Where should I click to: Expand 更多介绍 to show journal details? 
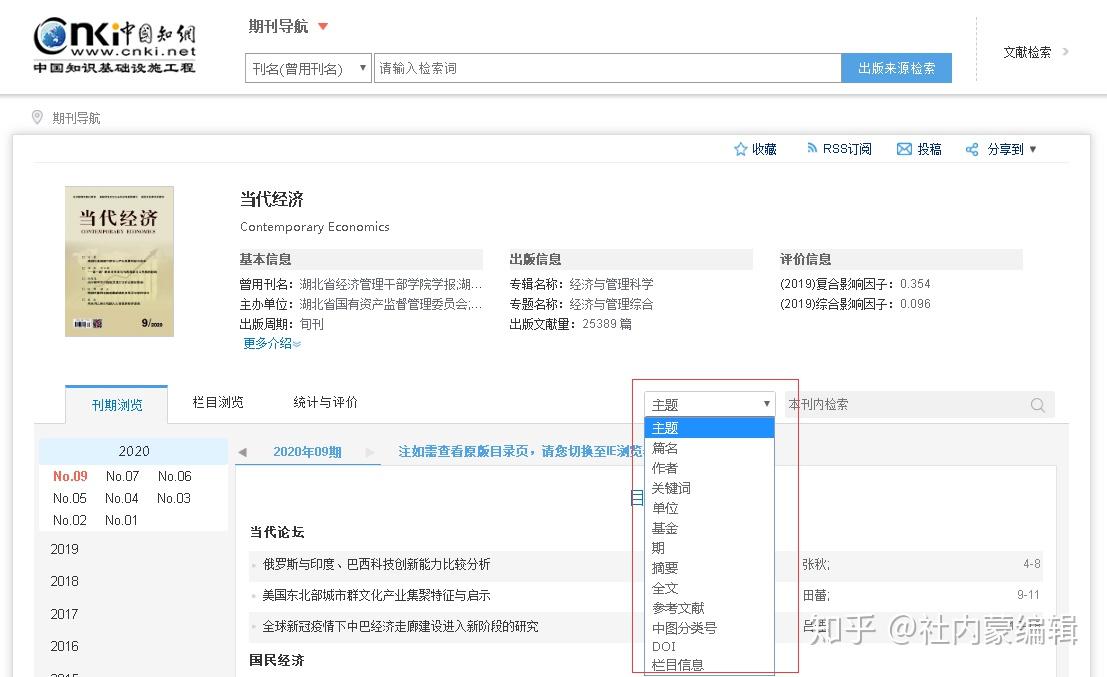point(269,343)
